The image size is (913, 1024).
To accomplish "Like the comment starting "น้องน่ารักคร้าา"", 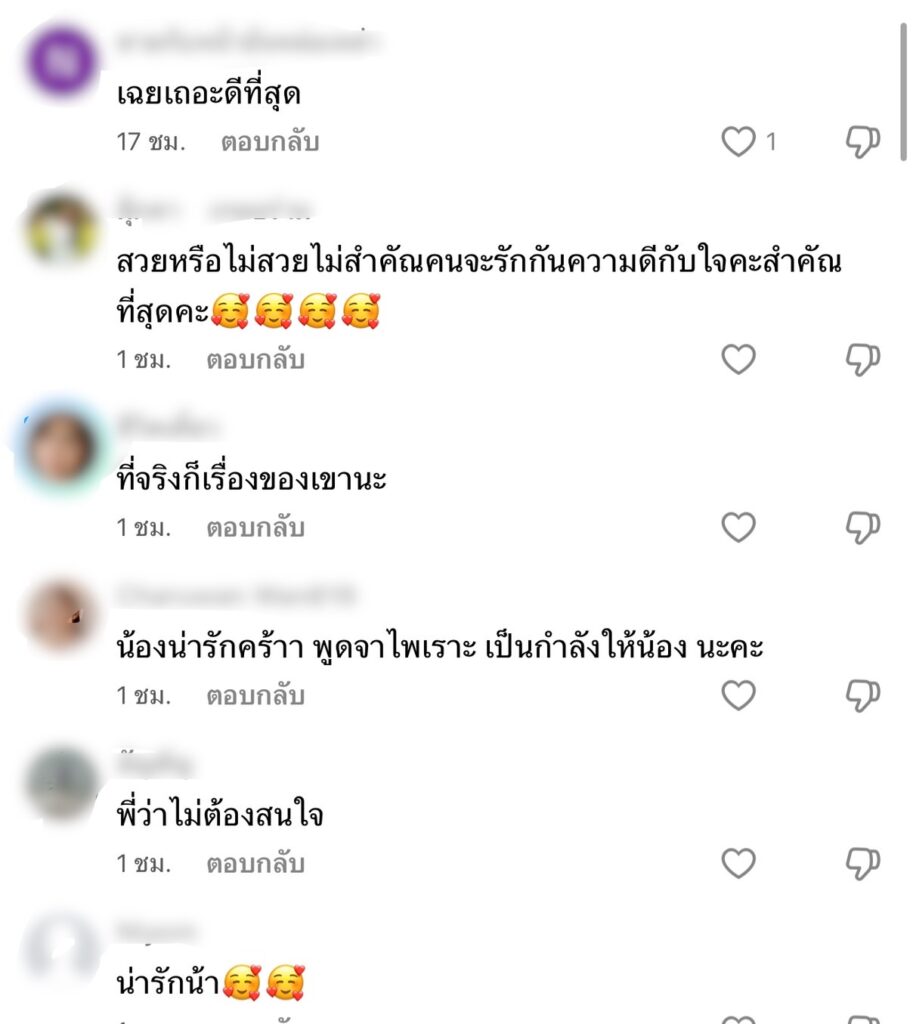I will (x=739, y=695).
